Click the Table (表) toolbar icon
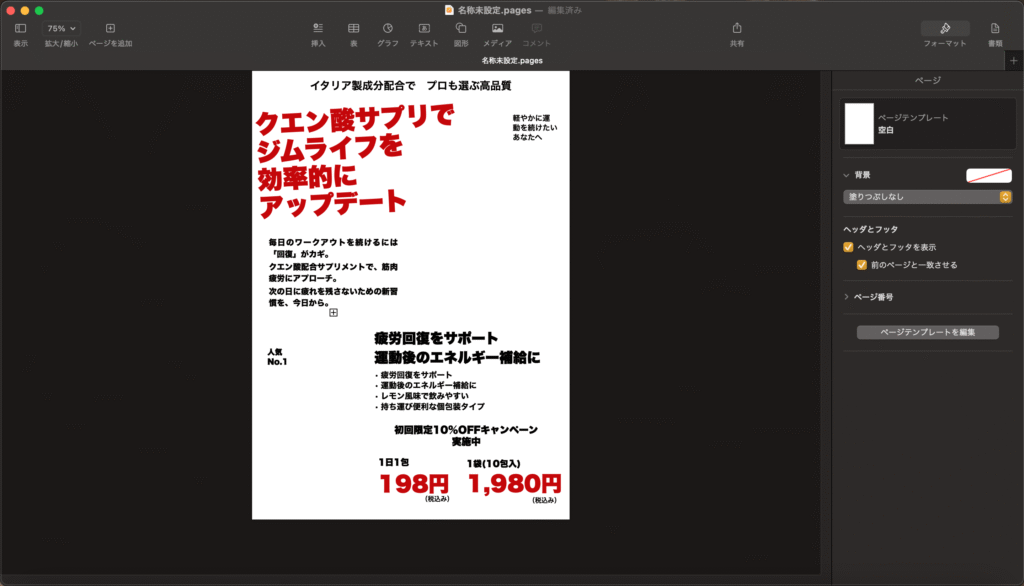Viewport: 1024px width, 586px height. tap(353, 28)
